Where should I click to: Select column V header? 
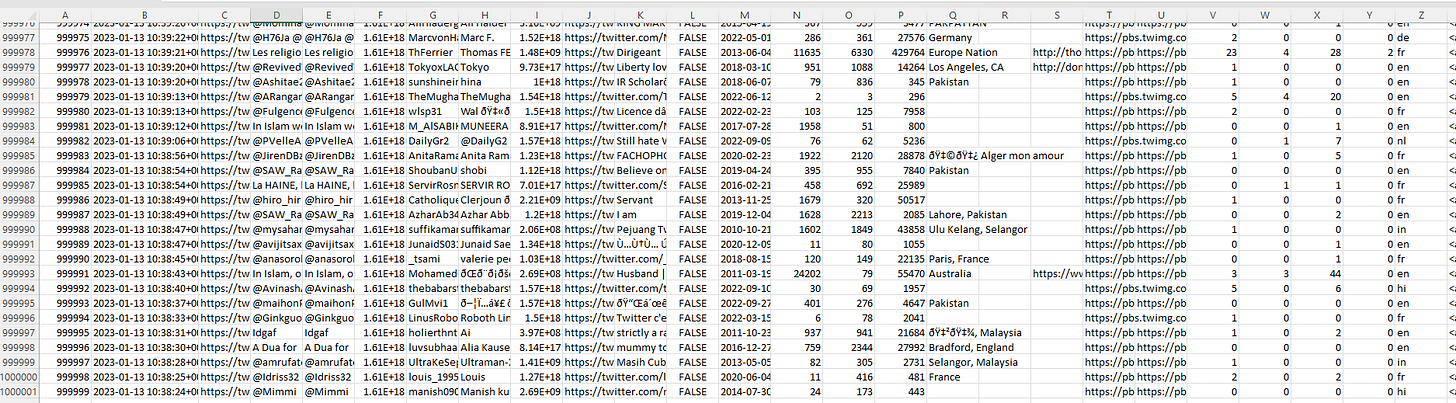click(1214, 14)
